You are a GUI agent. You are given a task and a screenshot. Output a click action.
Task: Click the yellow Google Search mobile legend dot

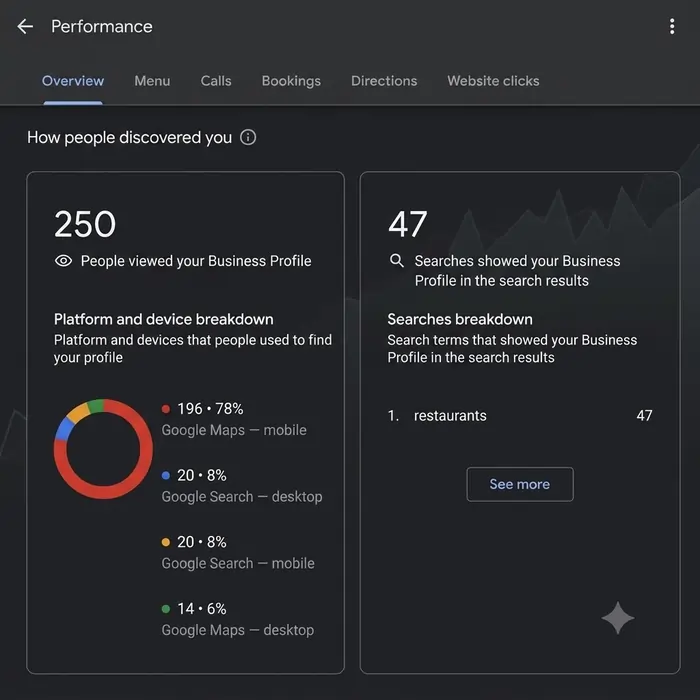[166, 542]
